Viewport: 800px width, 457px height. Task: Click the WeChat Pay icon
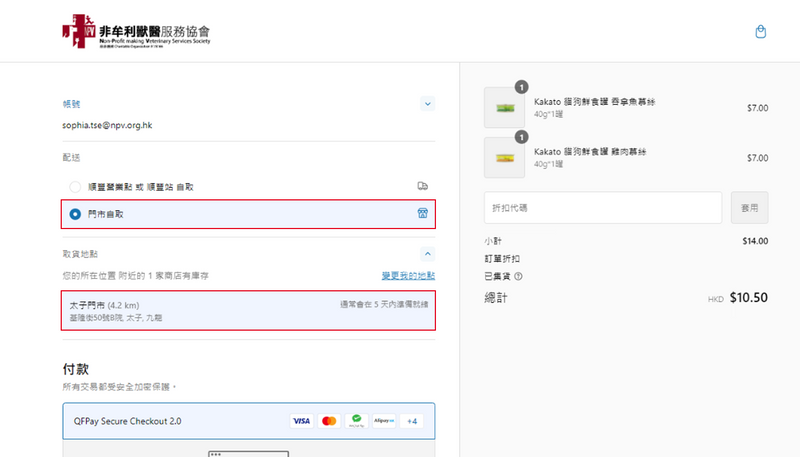(x=355, y=421)
